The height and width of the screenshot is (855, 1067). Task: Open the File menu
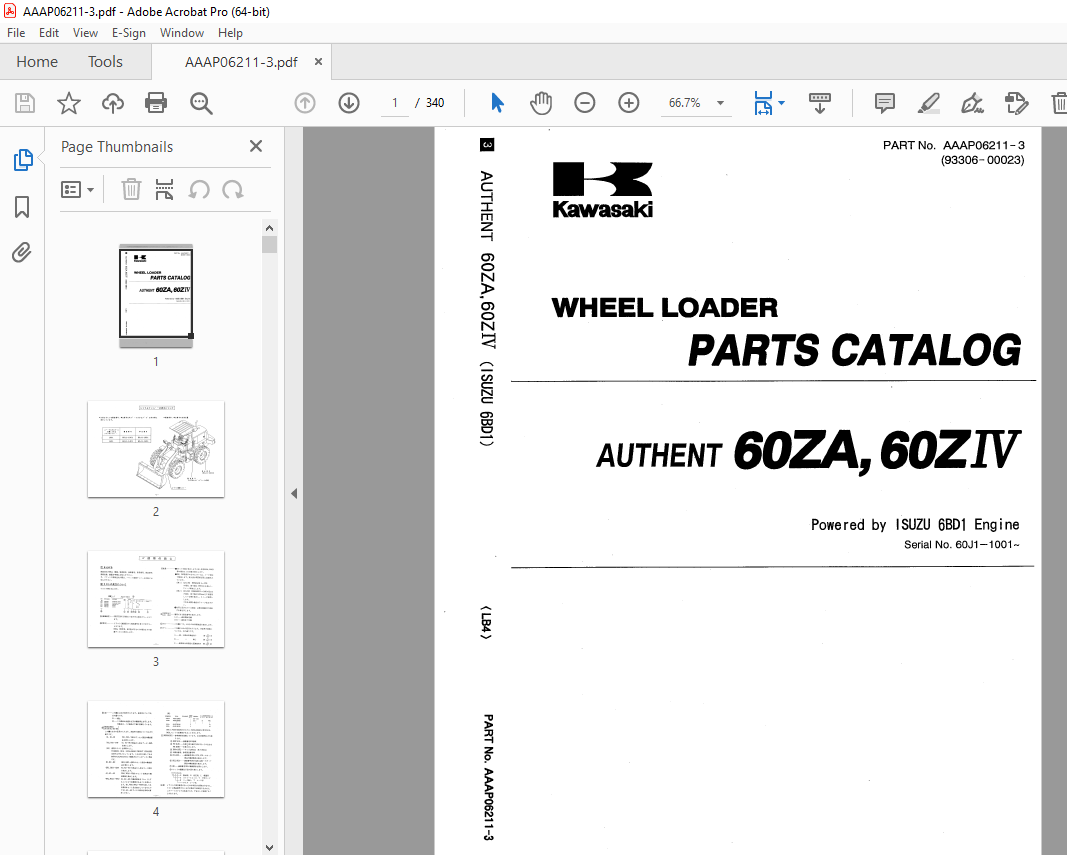[16, 33]
